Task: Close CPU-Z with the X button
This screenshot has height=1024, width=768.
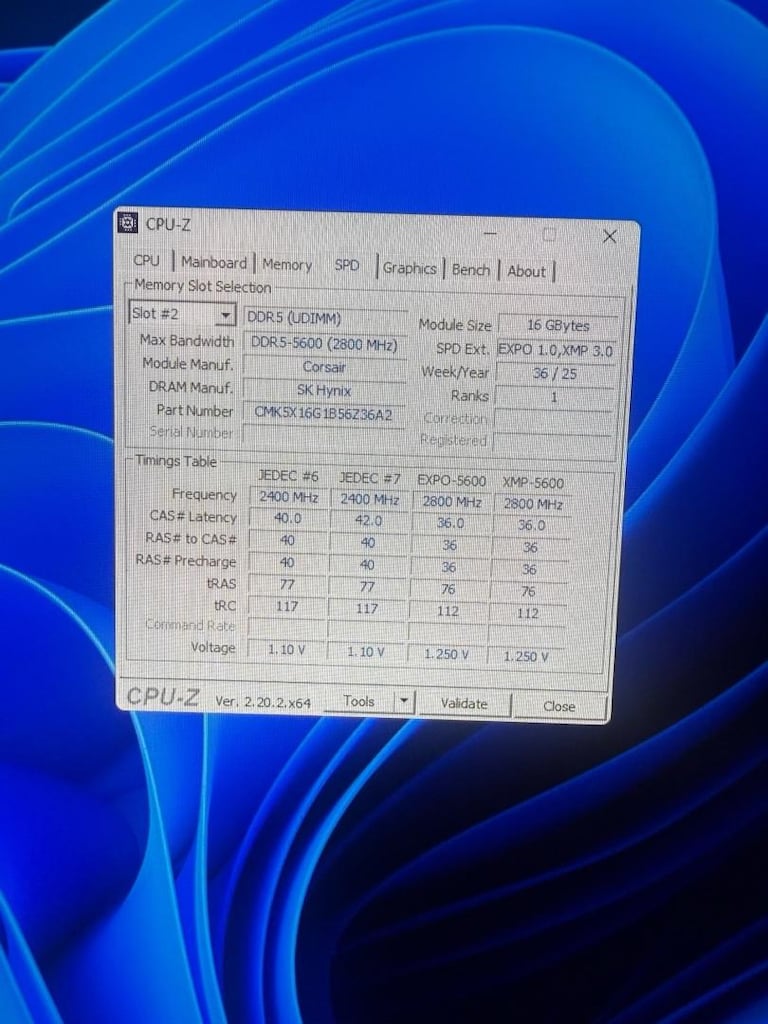Action: coord(609,236)
